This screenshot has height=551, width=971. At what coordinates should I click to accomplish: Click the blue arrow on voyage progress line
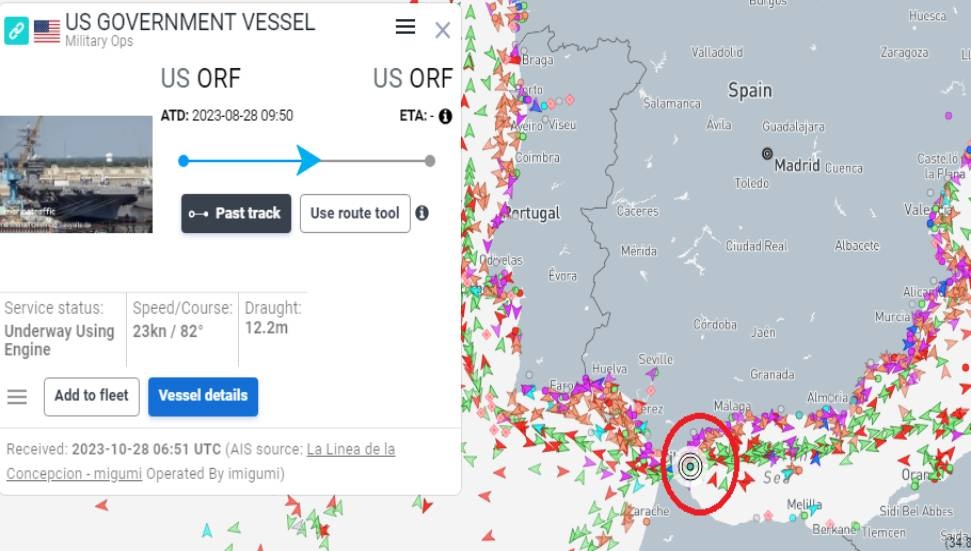[x=308, y=160]
